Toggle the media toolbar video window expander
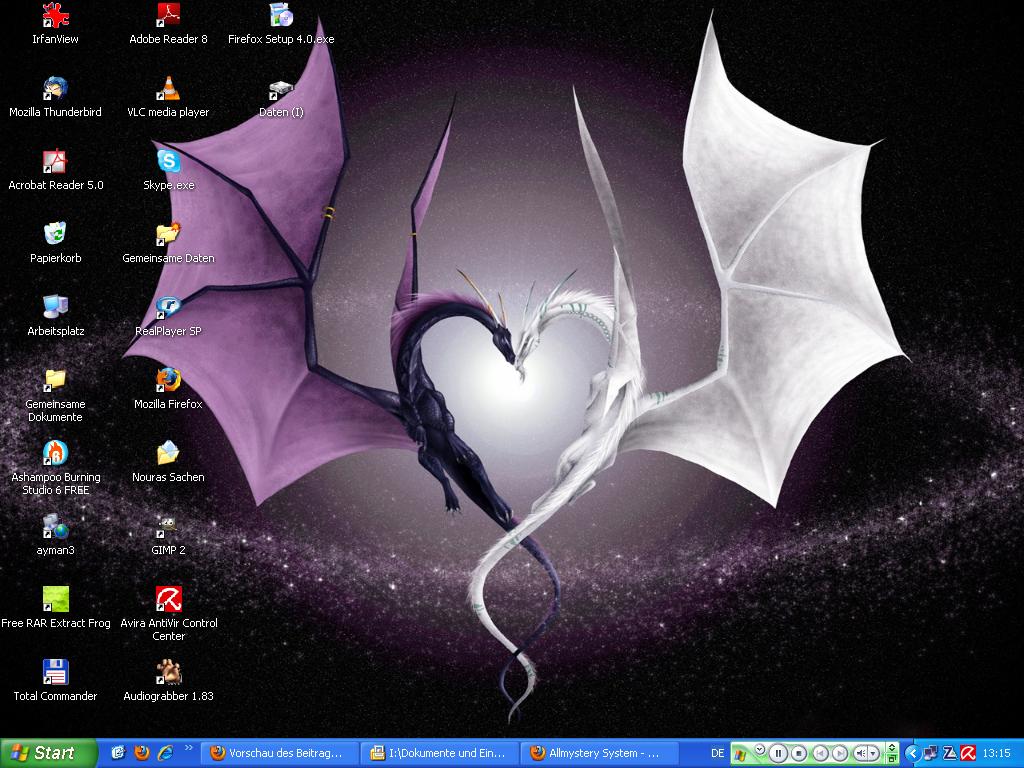 point(892,747)
